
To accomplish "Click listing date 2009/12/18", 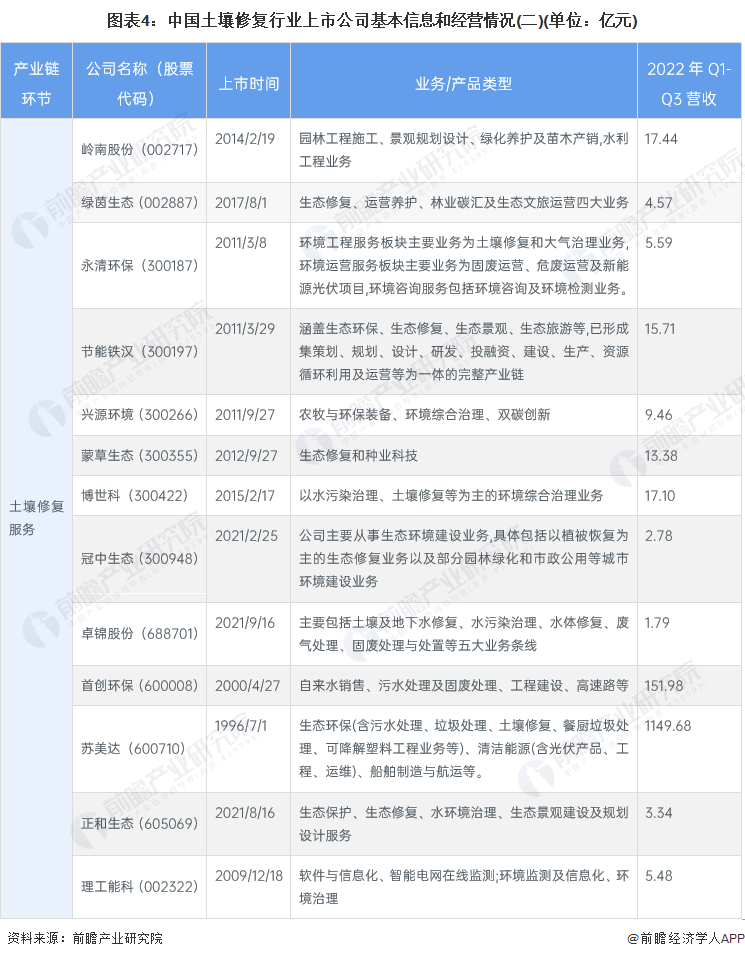I will [x=248, y=876].
